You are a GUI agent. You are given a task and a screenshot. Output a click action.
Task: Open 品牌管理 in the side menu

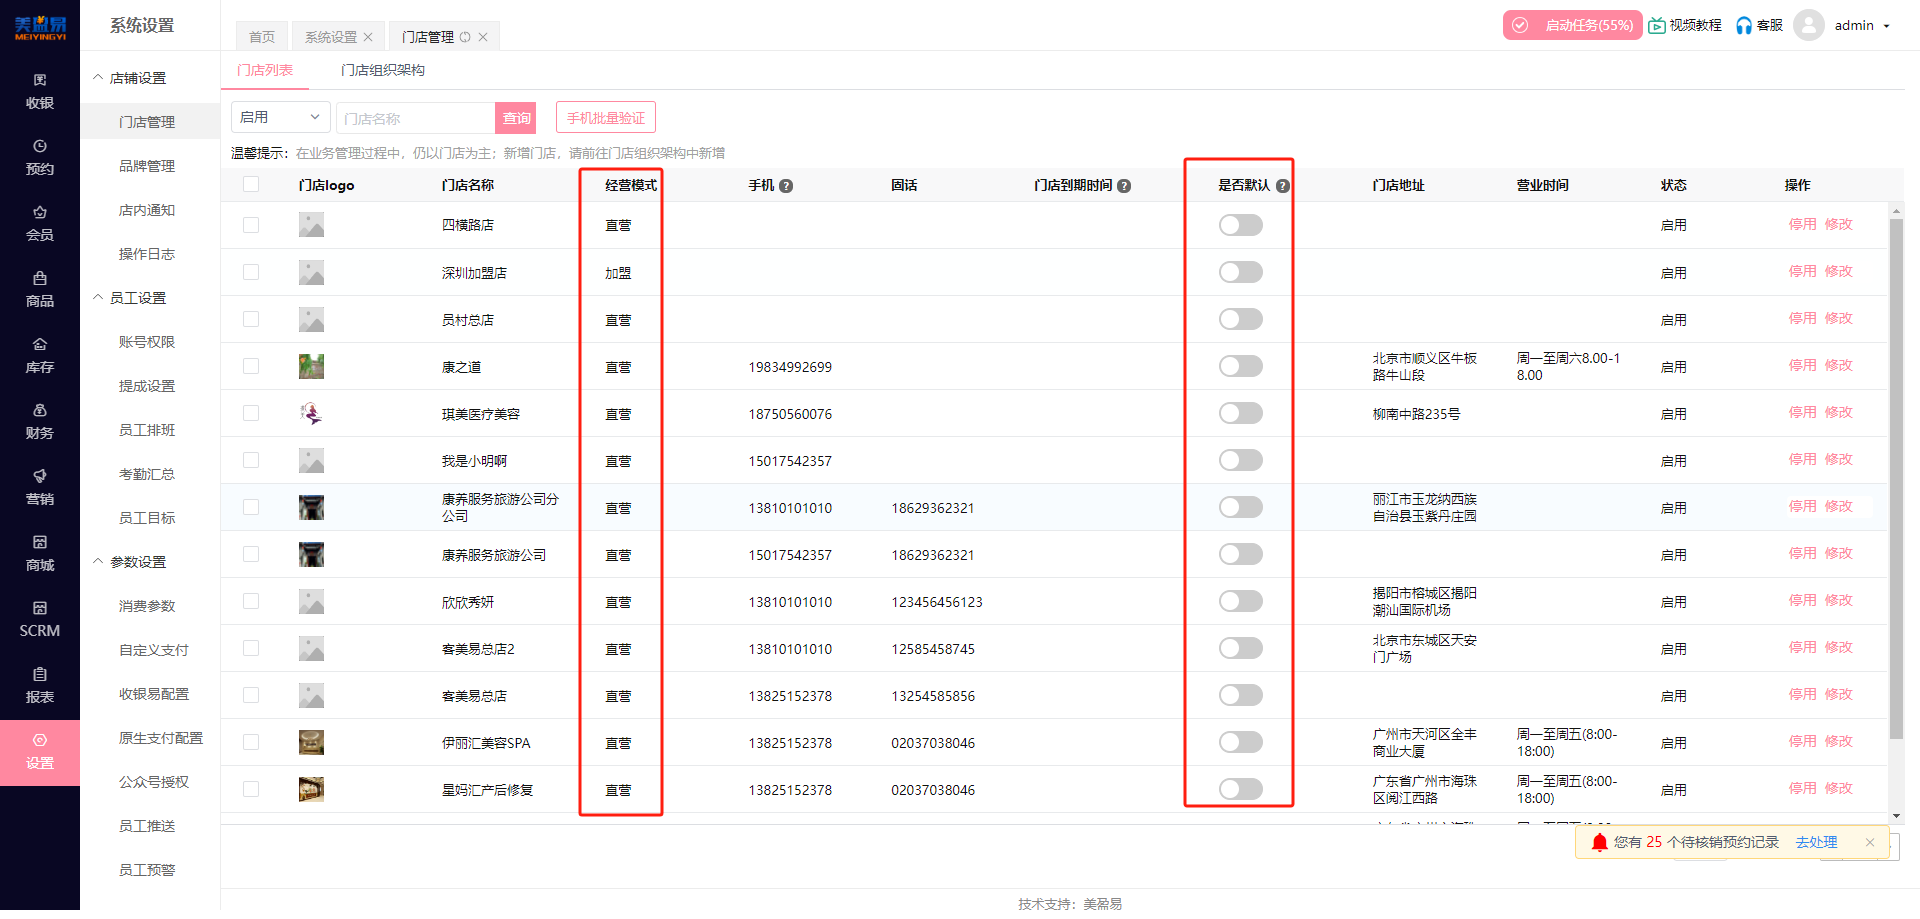click(x=147, y=166)
